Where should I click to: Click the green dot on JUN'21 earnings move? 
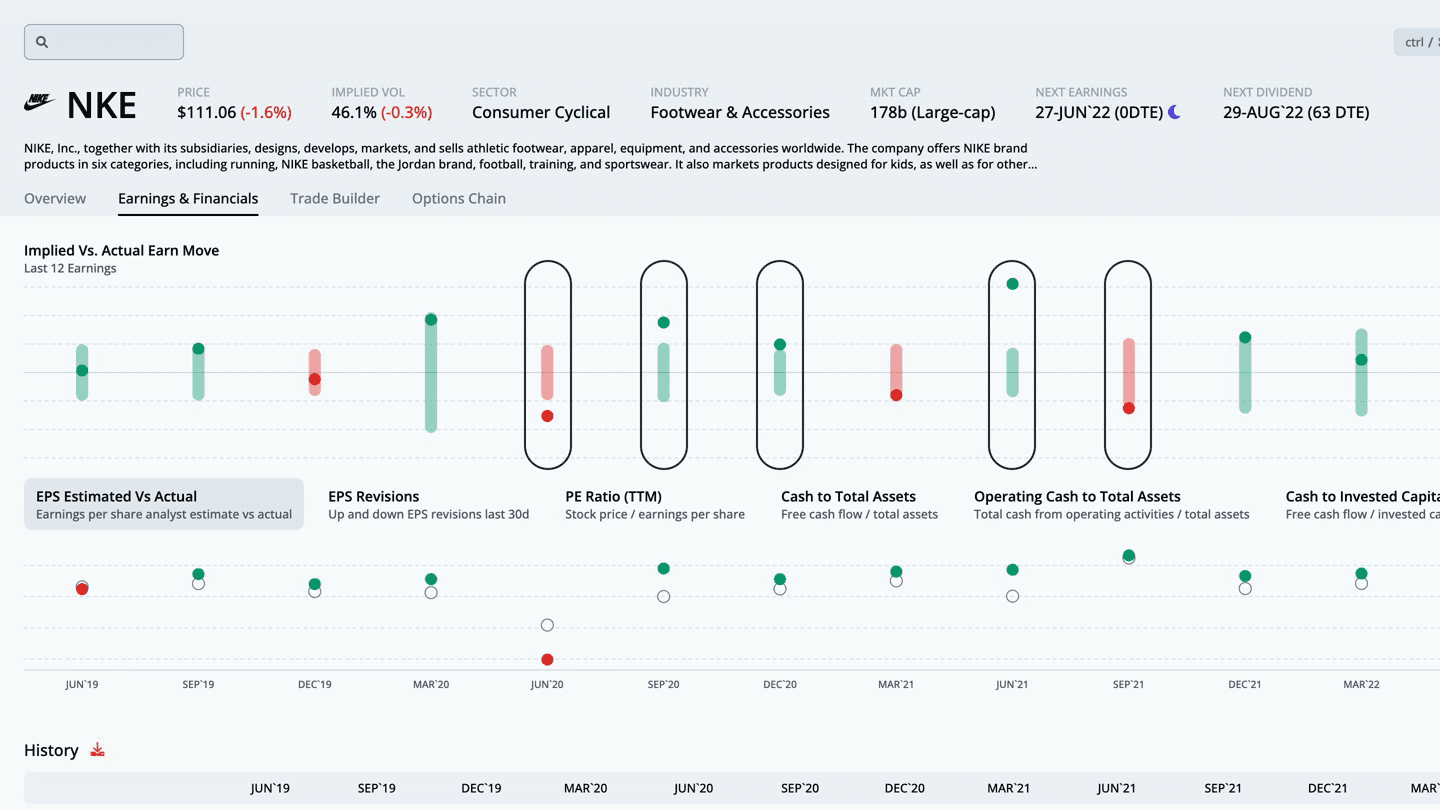point(1012,284)
